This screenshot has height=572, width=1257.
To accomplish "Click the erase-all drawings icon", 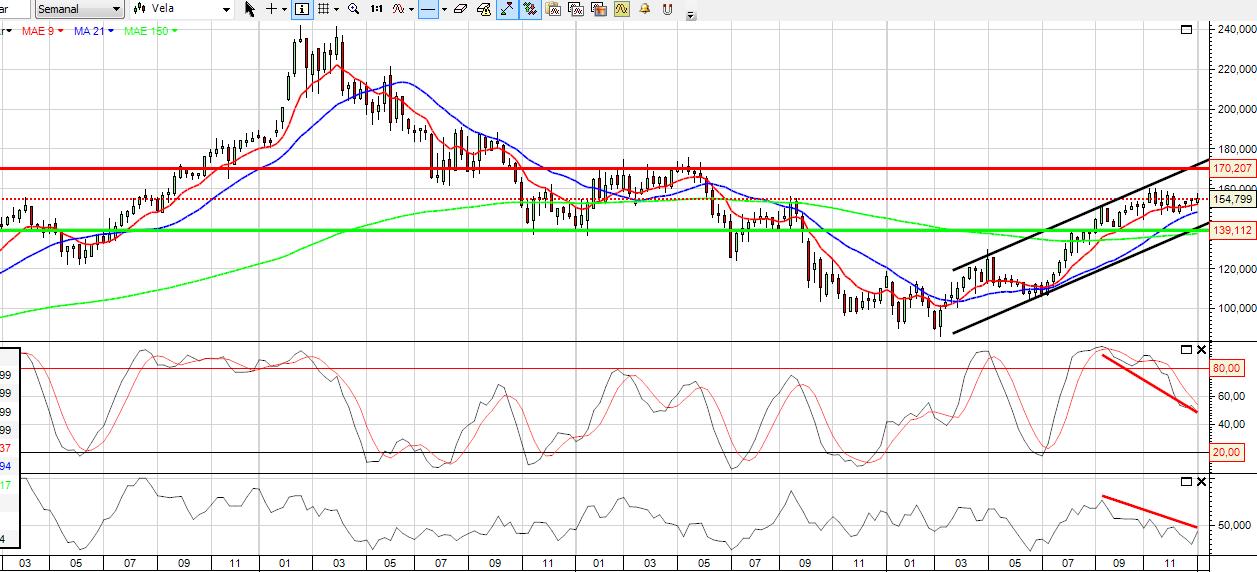I will point(484,9).
